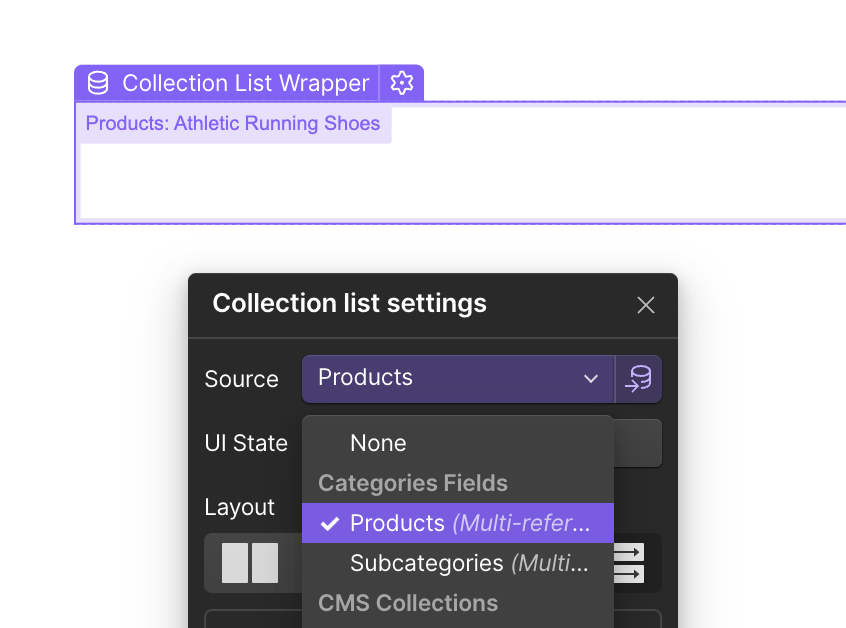Click the checkmark beside Products option
Image resolution: width=846 pixels, height=628 pixels.
[x=330, y=523]
